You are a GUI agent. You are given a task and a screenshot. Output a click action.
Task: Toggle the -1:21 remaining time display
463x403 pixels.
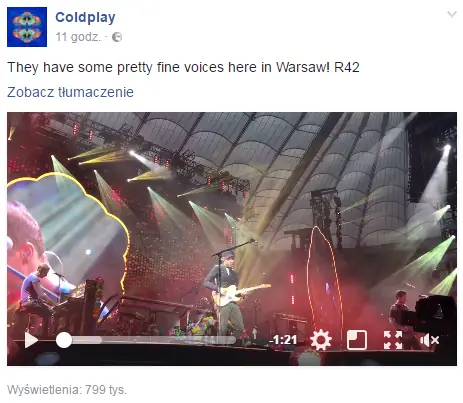[283, 340]
